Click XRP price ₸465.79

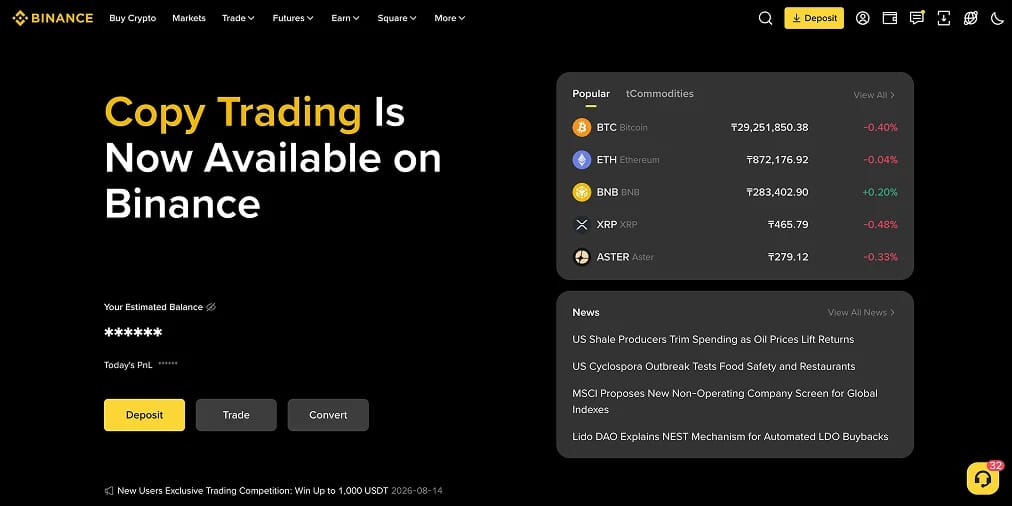tap(788, 225)
